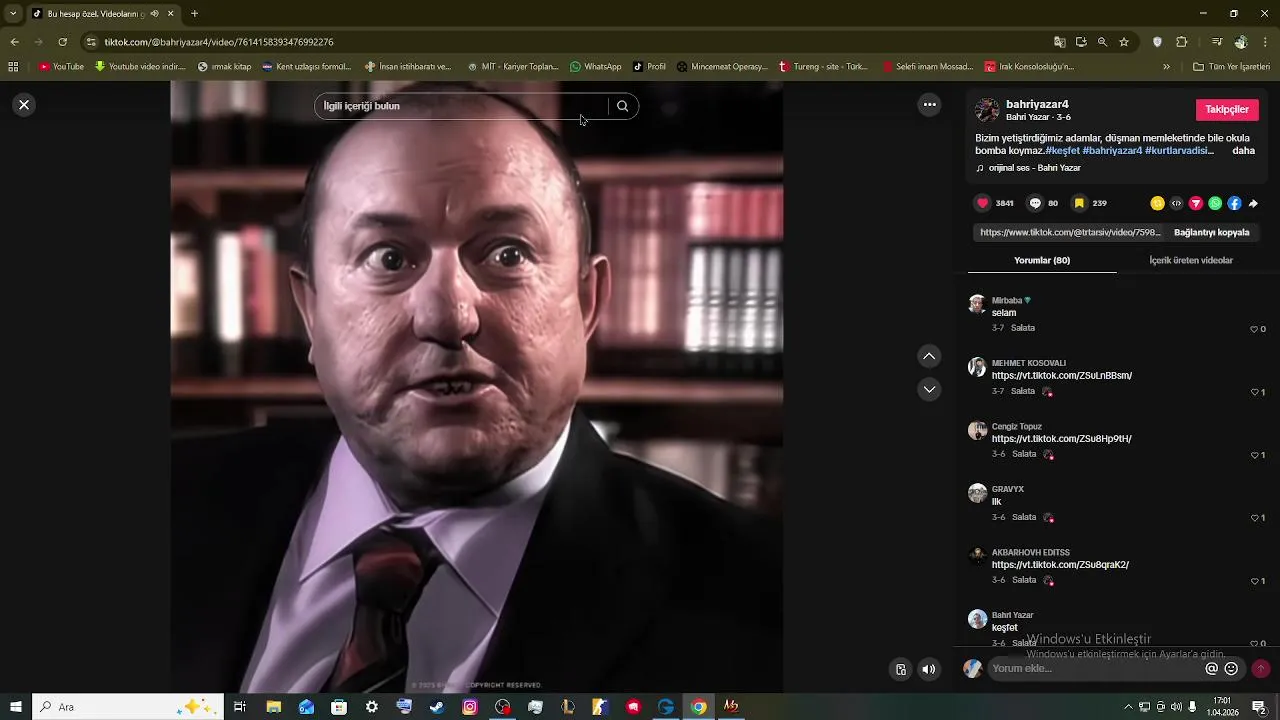Open the 'Tureng - site - Türk...' bookmark
The image size is (1280, 720).
(823, 67)
